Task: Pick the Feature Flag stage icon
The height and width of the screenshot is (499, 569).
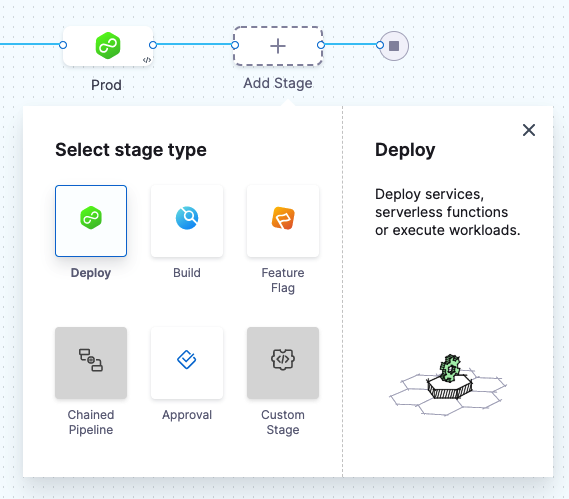Action: tap(283, 218)
